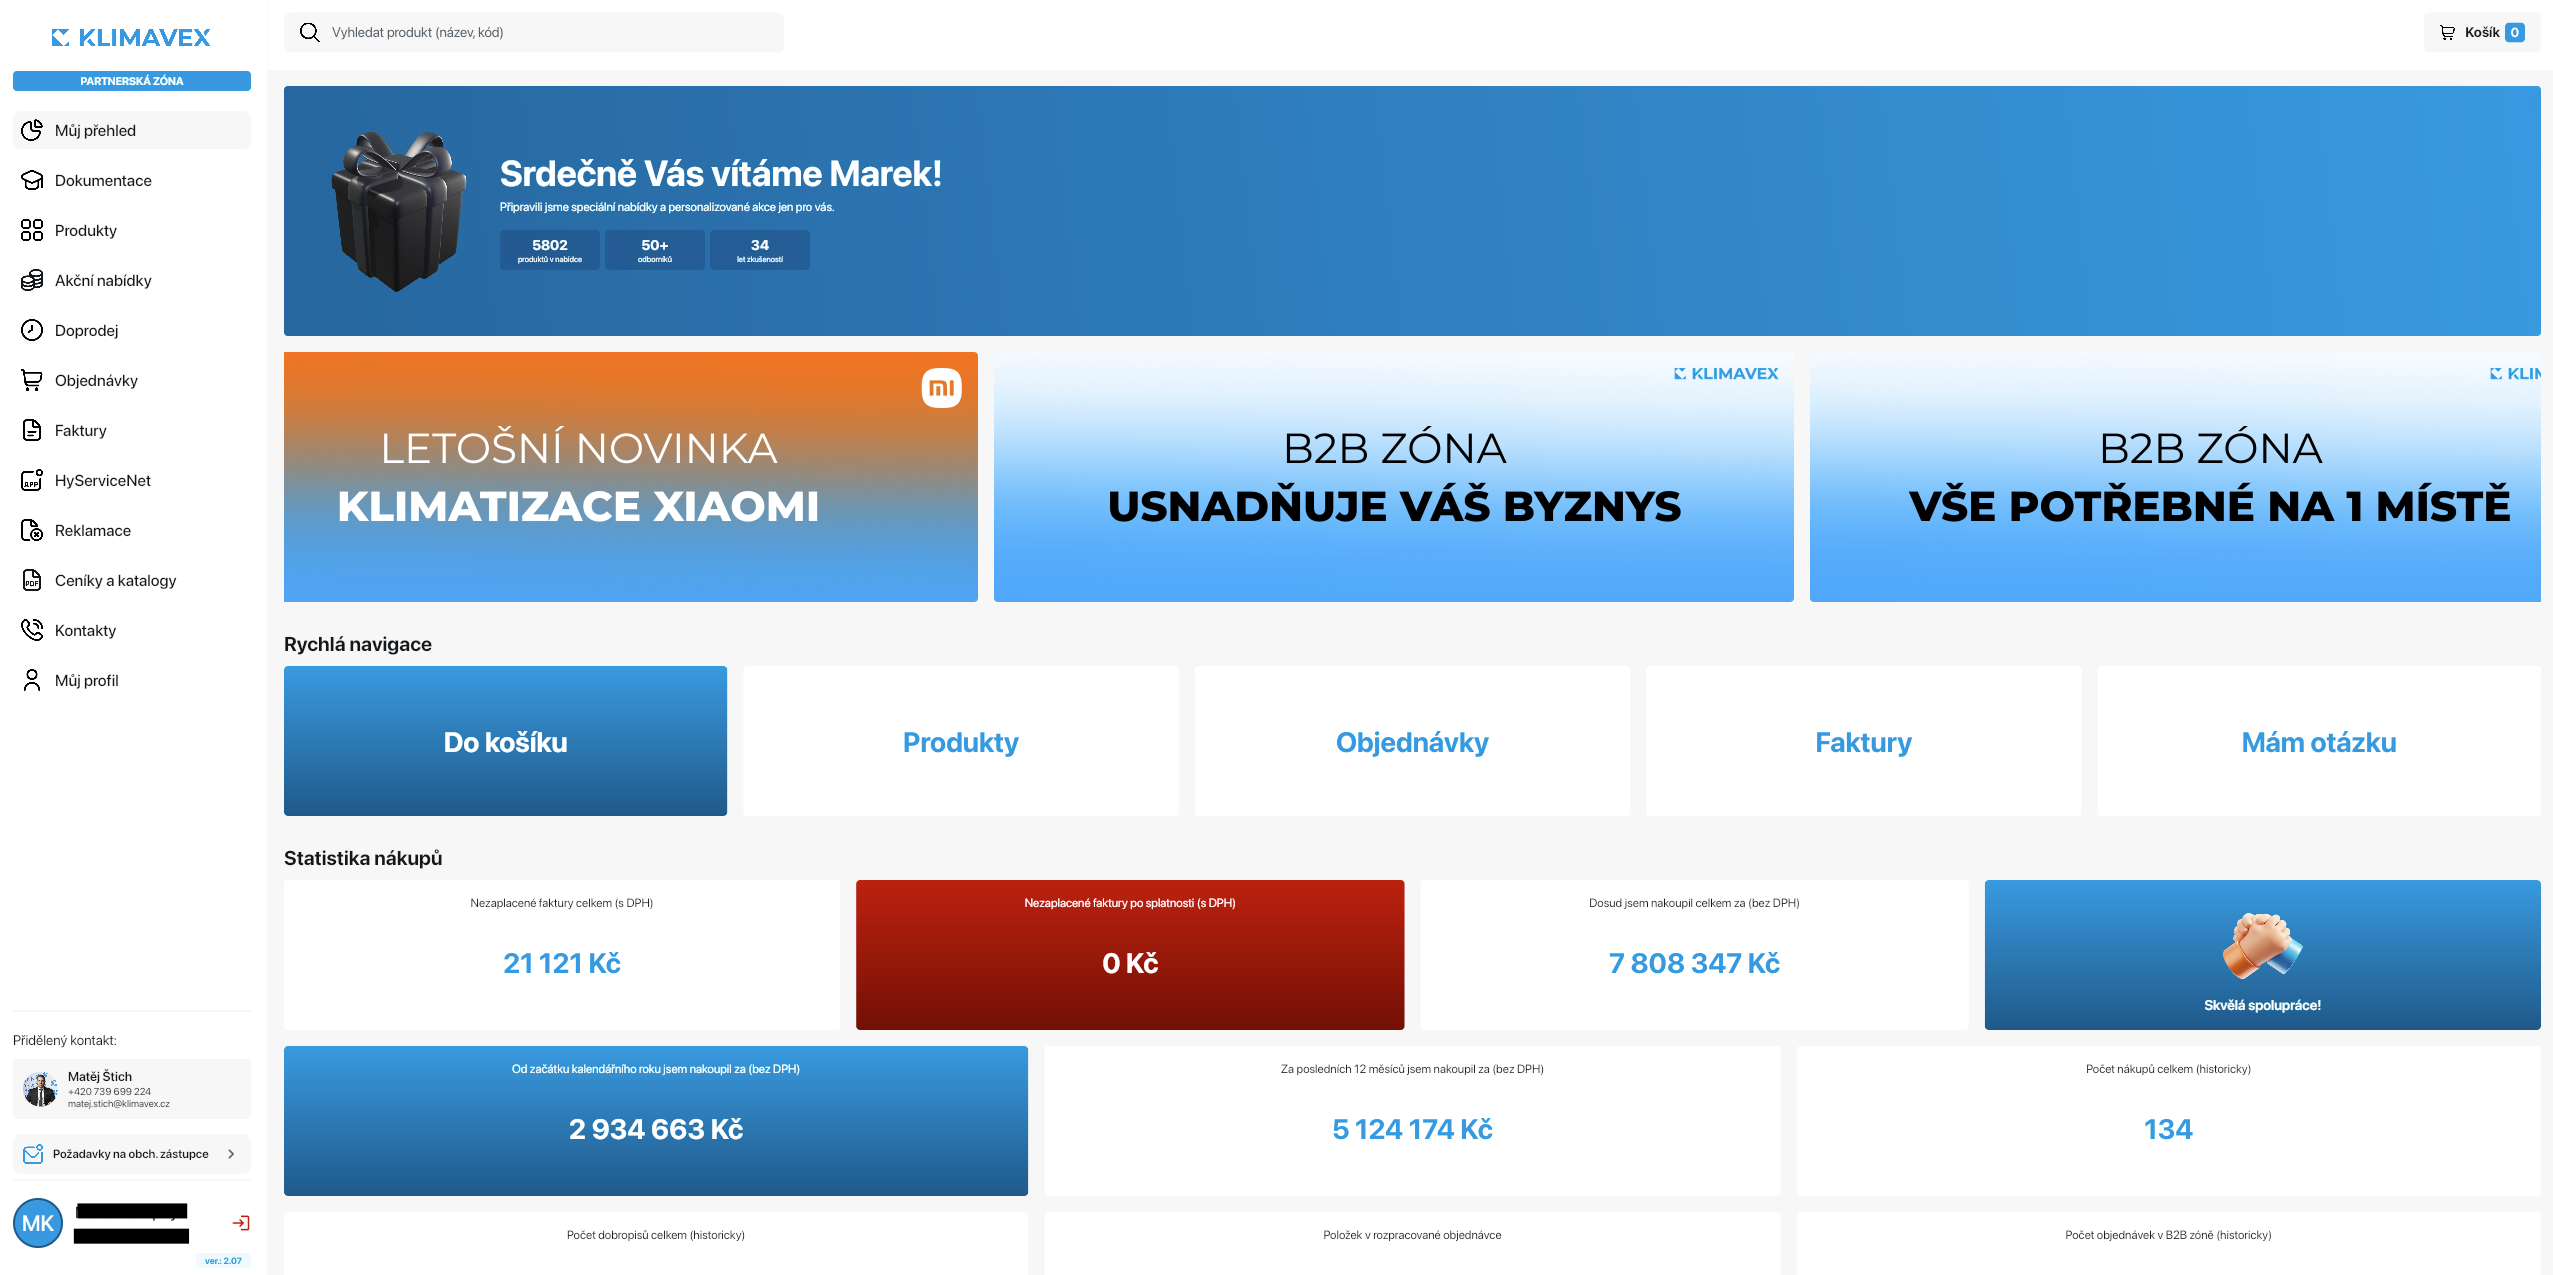The width and height of the screenshot is (2553, 1275).
Task: Click the gift box image on welcome banner
Action: pos(399,211)
